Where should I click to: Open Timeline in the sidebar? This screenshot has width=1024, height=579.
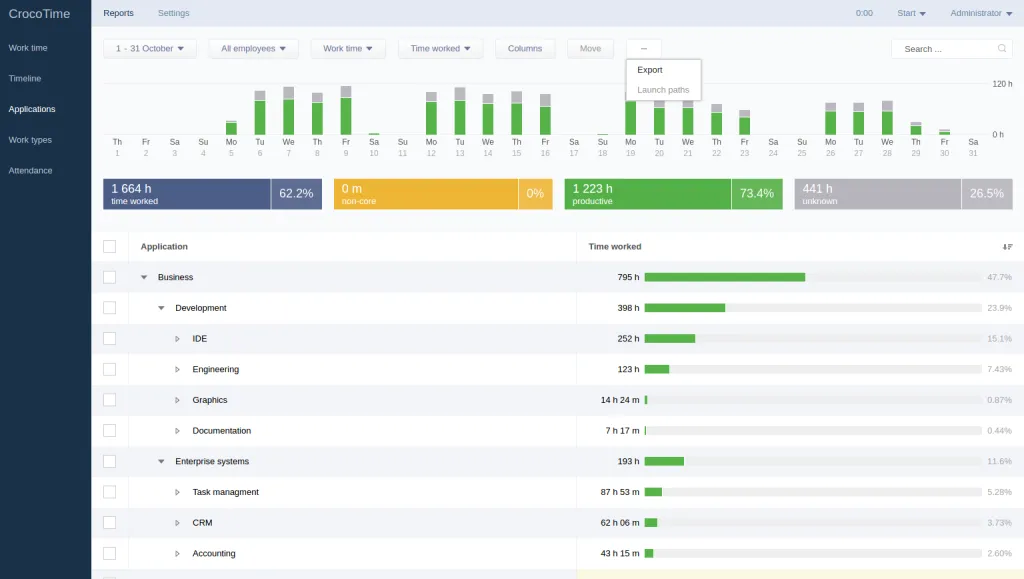25,78
